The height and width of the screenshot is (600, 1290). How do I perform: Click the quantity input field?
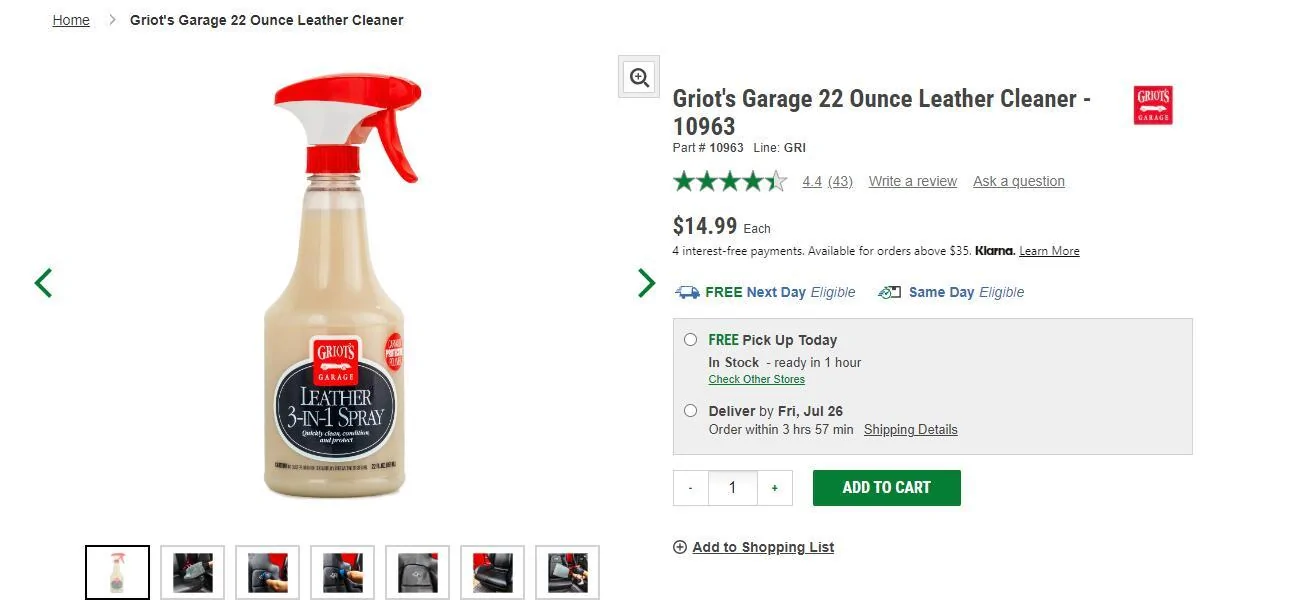[732, 488]
